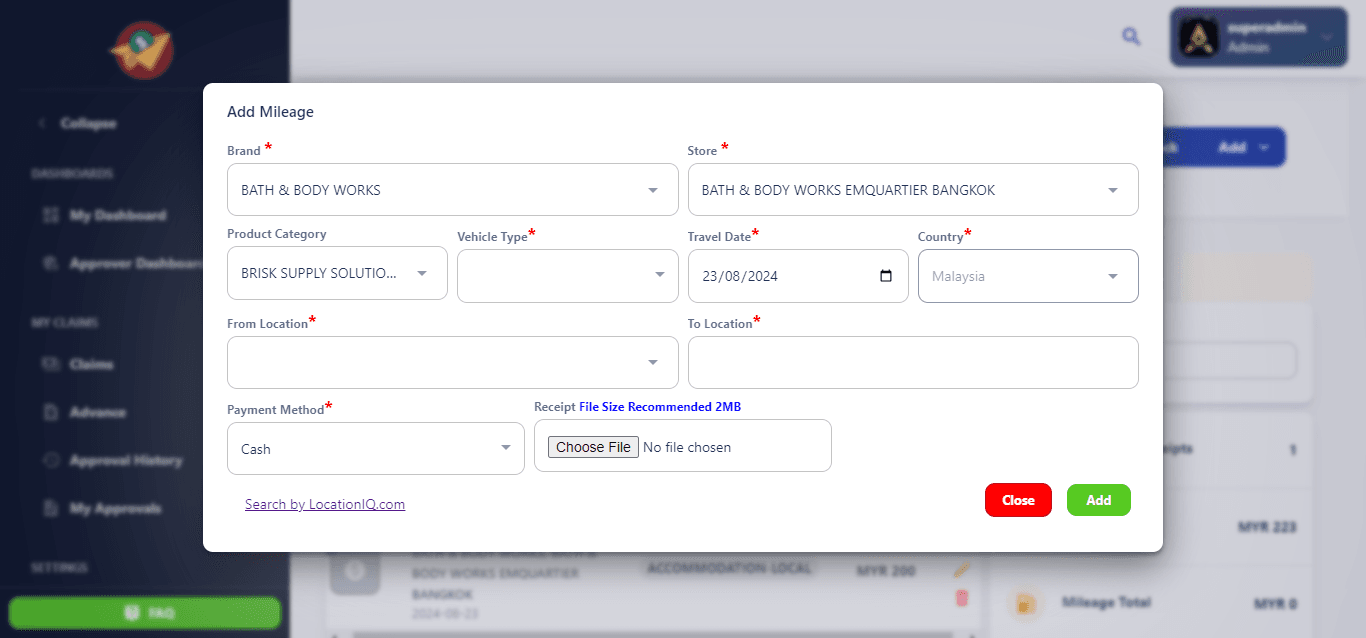Open the Store dropdown list

[x=912, y=190]
